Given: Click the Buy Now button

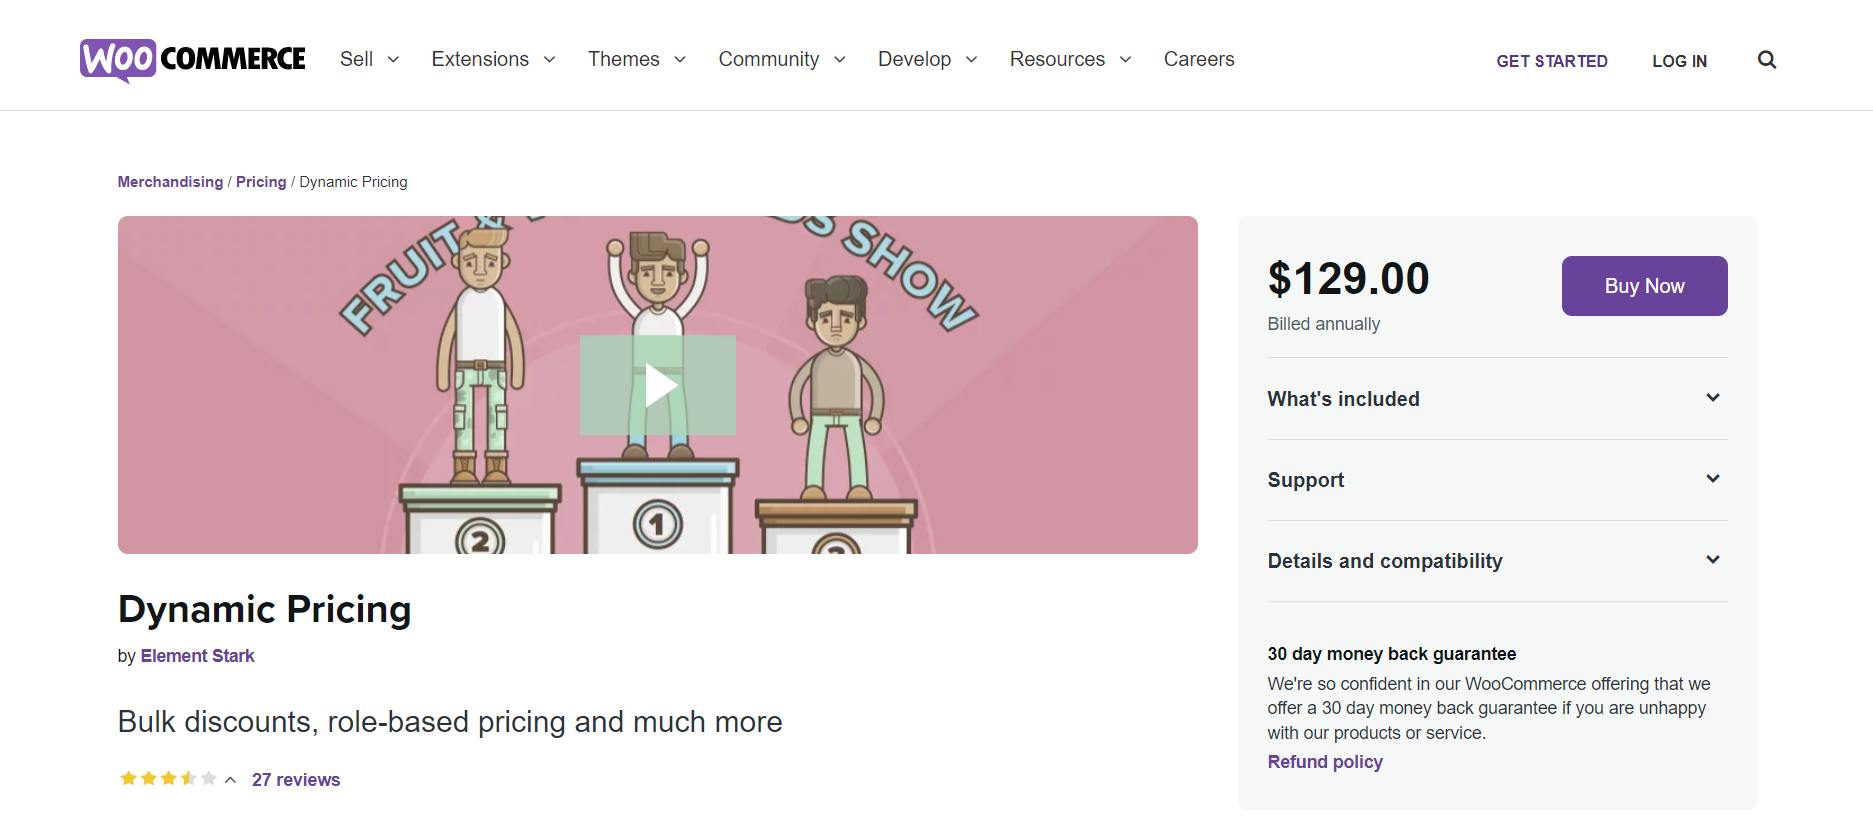Looking at the screenshot, I should coord(1645,286).
